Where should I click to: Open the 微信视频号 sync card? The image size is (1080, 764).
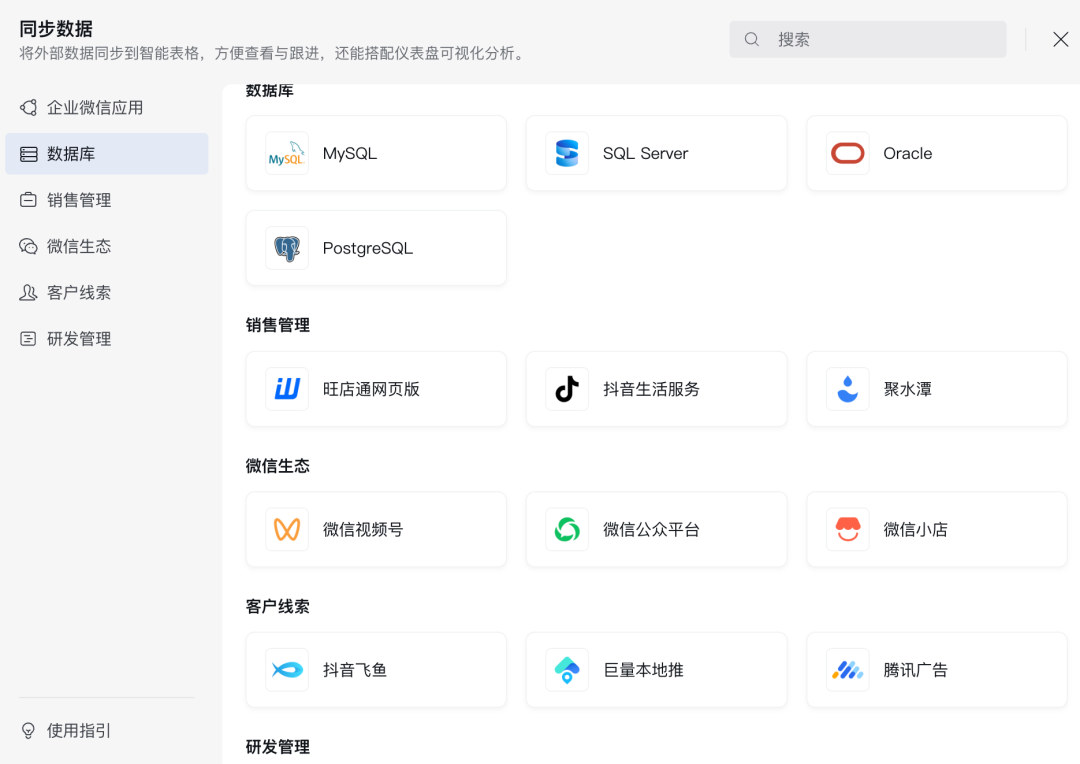coord(376,529)
